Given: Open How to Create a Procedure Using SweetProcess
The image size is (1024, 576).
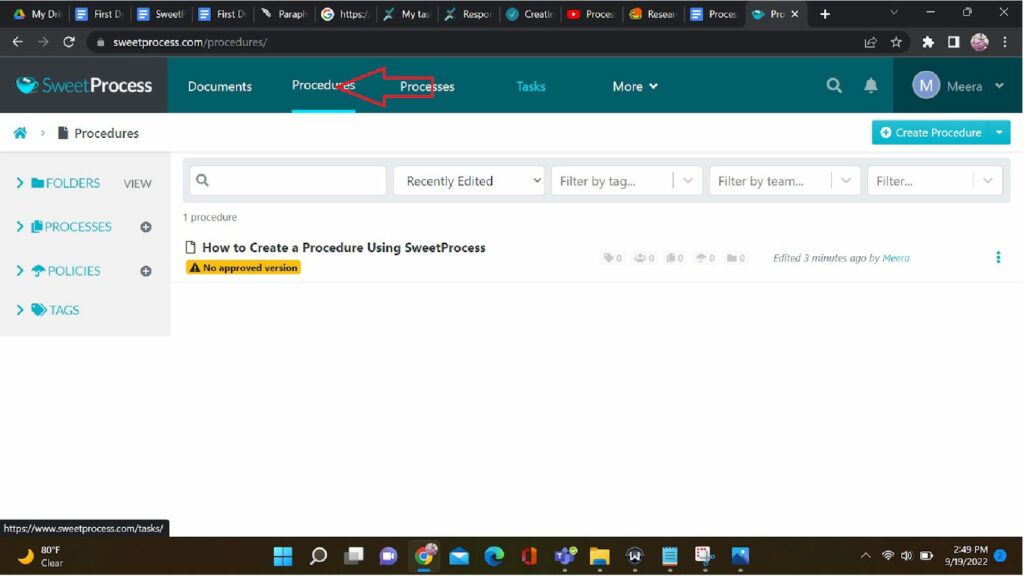Looking at the screenshot, I should [344, 248].
